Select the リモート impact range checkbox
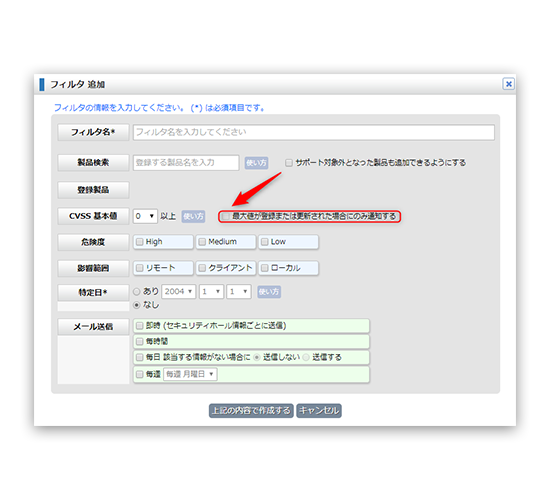 [140, 268]
